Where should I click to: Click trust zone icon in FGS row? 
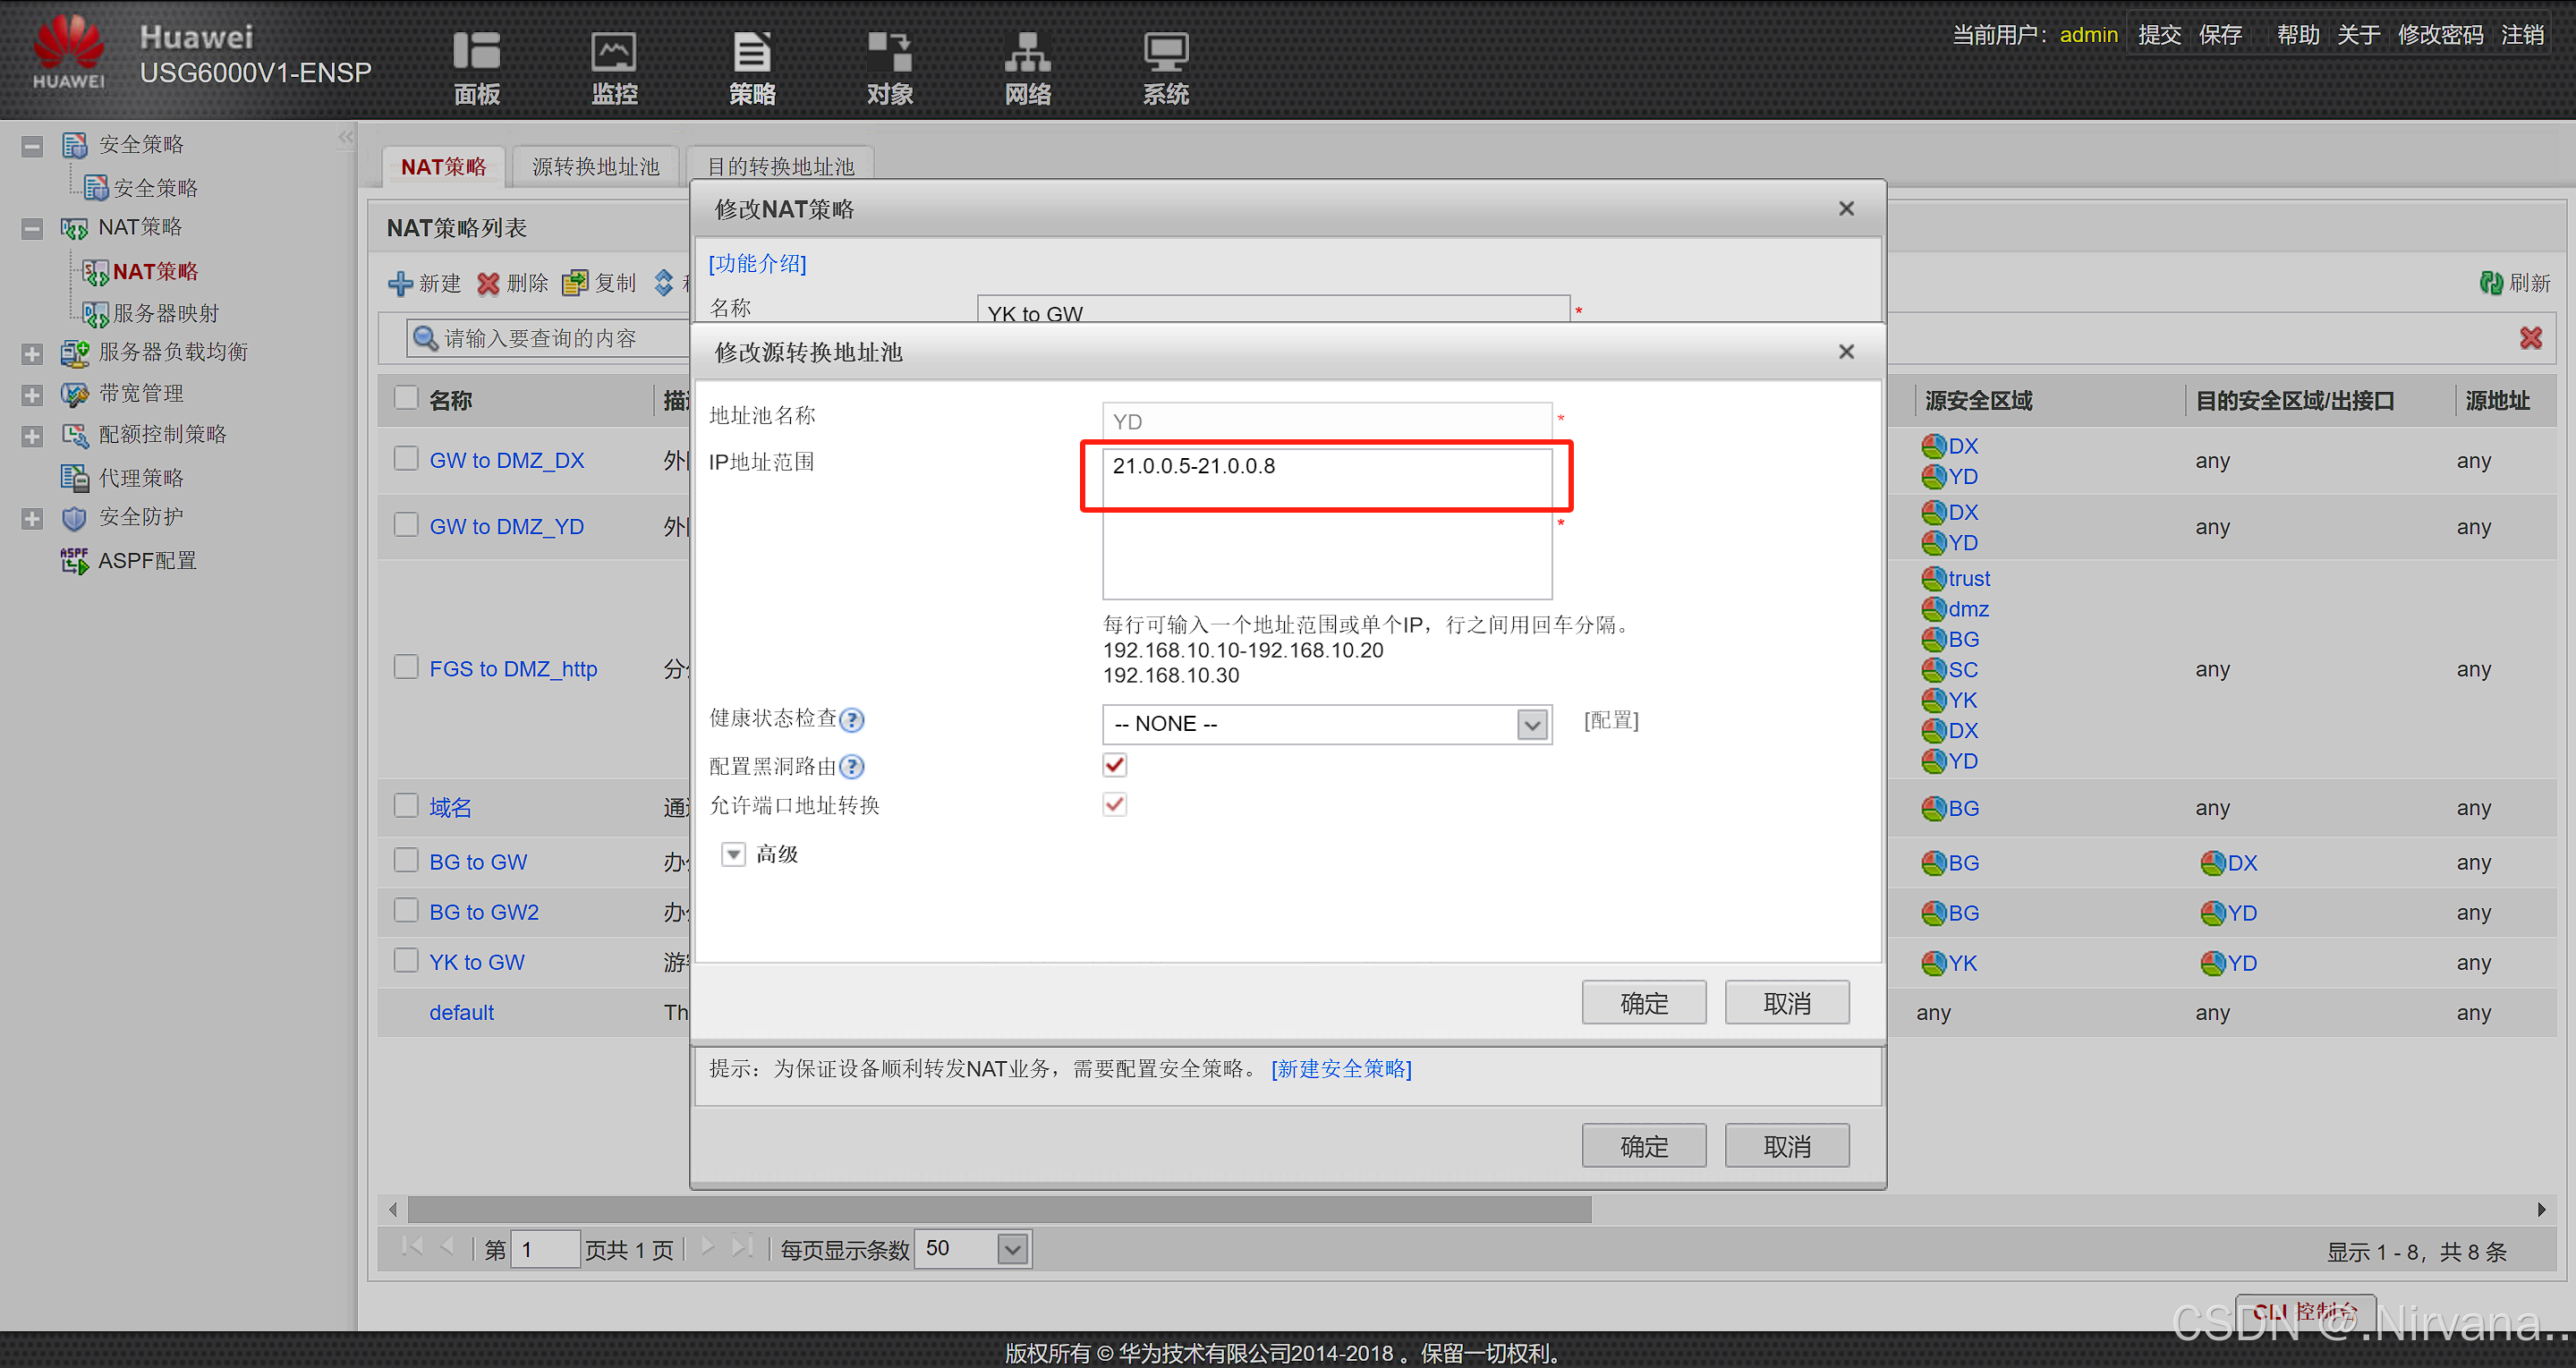(1934, 578)
